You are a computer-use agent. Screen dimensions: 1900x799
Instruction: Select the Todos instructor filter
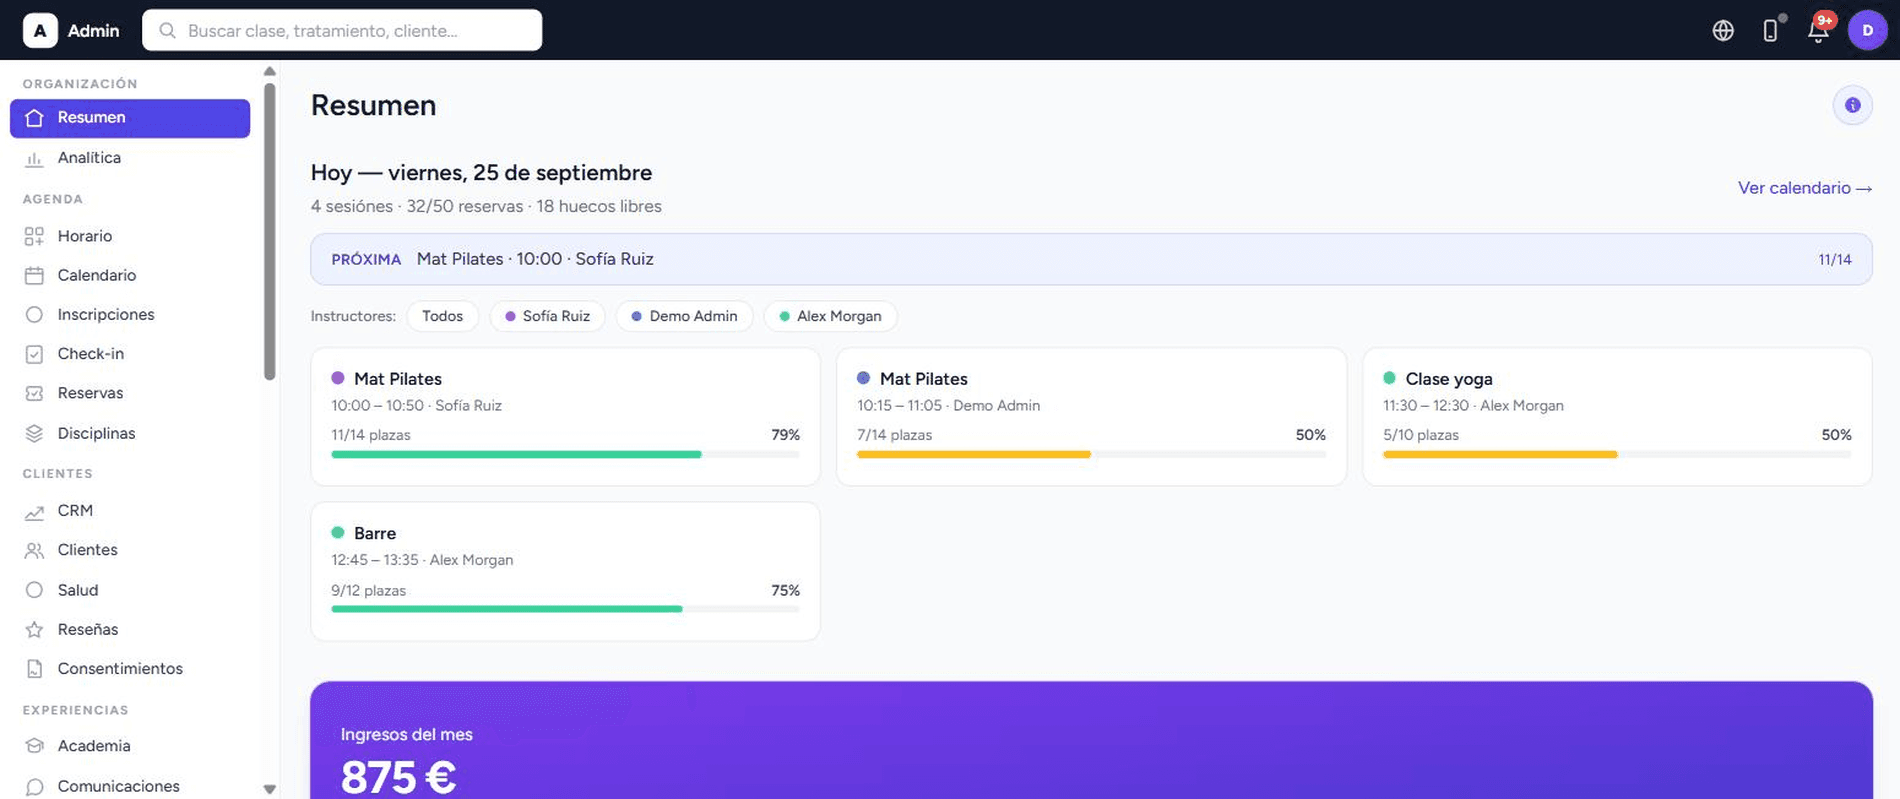click(x=442, y=316)
